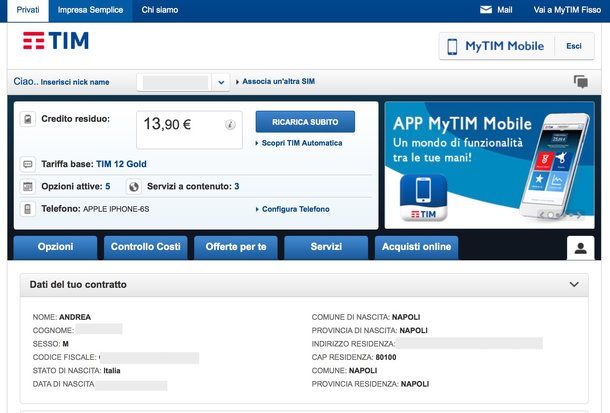Switch to the Privati tab

pos(28,10)
